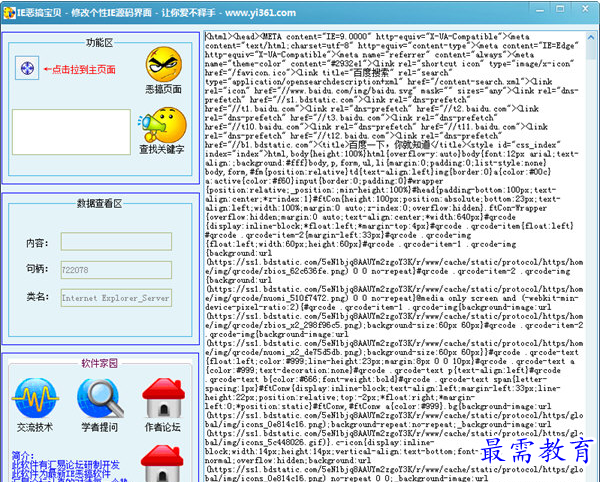Screen dimensions: 602x482
Task: Click the HTML source code text area
Action: pos(394,257)
